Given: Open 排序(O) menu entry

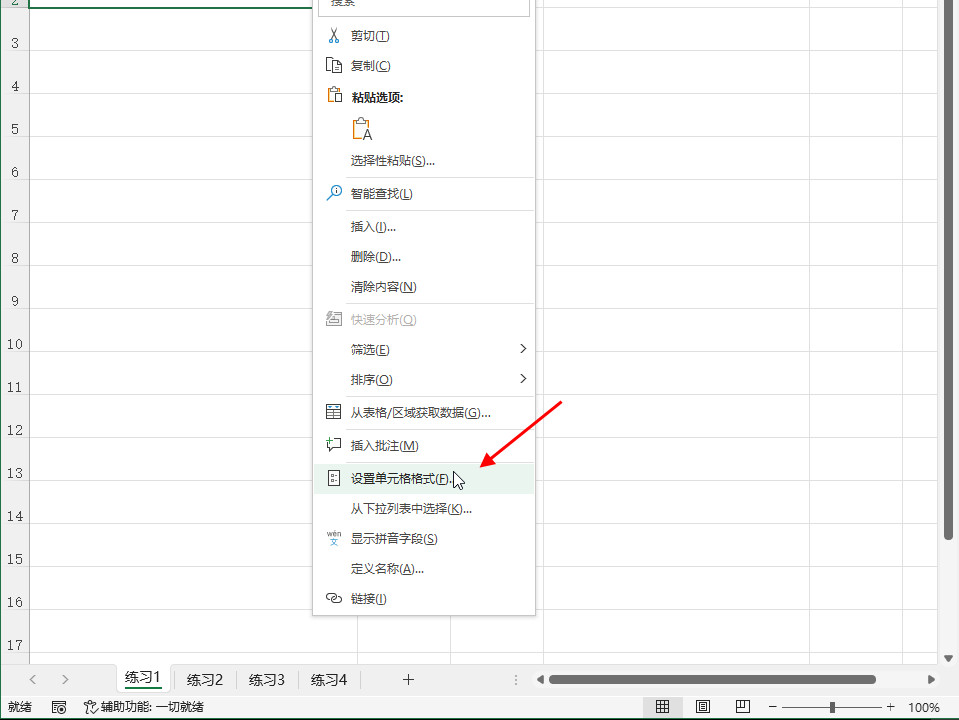Looking at the screenshot, I should click(x=423, y=379).
